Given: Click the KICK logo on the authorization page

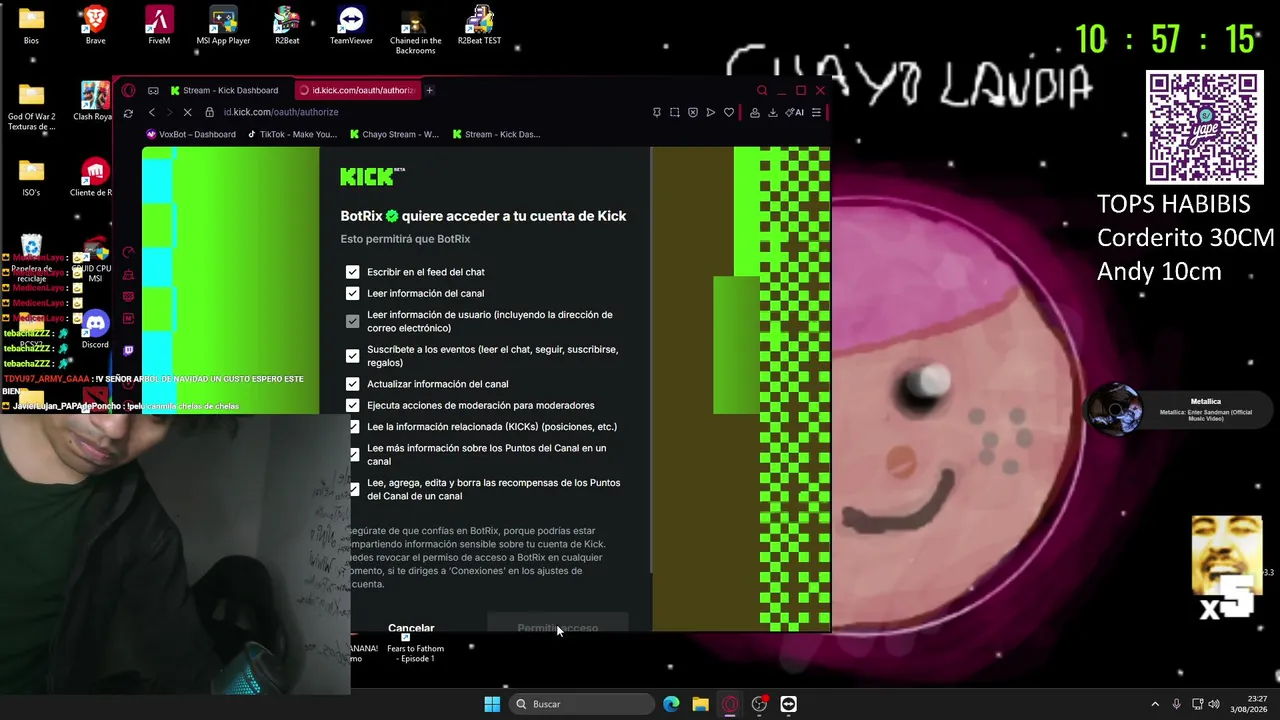Looking at the screenshot, I should tap(372, 177).
